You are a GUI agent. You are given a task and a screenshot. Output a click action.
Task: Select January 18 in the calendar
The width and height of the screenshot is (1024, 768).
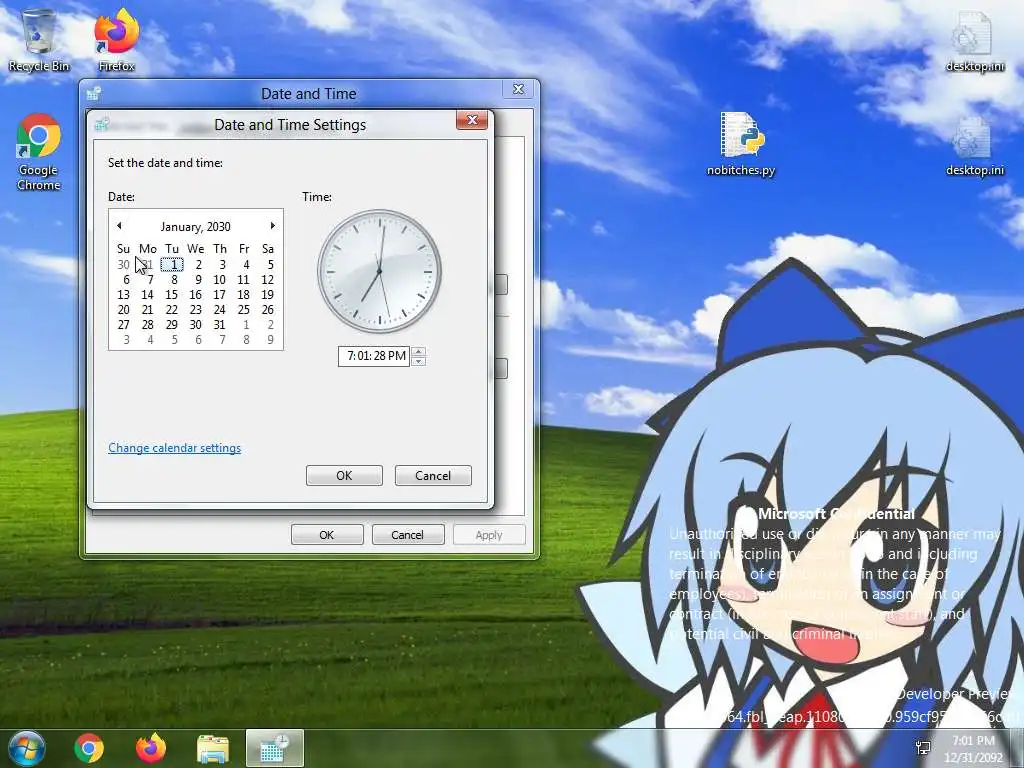coord(244,295)
